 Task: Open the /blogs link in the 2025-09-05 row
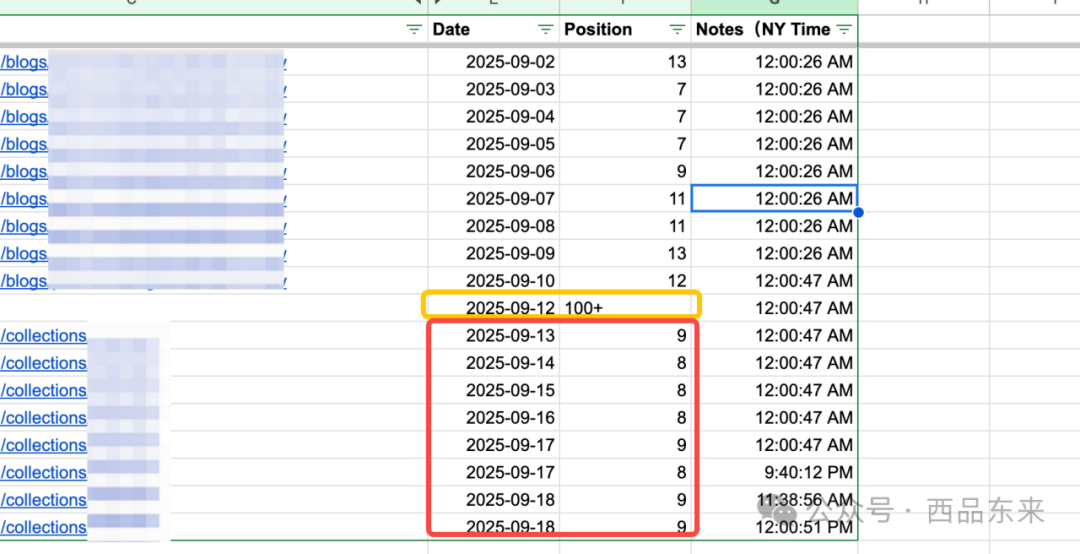click(x=24, y=144)
